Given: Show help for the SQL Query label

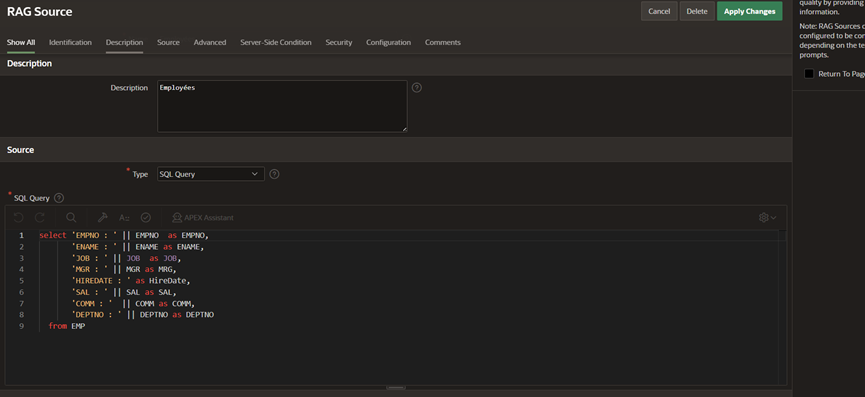Looking at the screenshot, I should (x=59, y=198).
